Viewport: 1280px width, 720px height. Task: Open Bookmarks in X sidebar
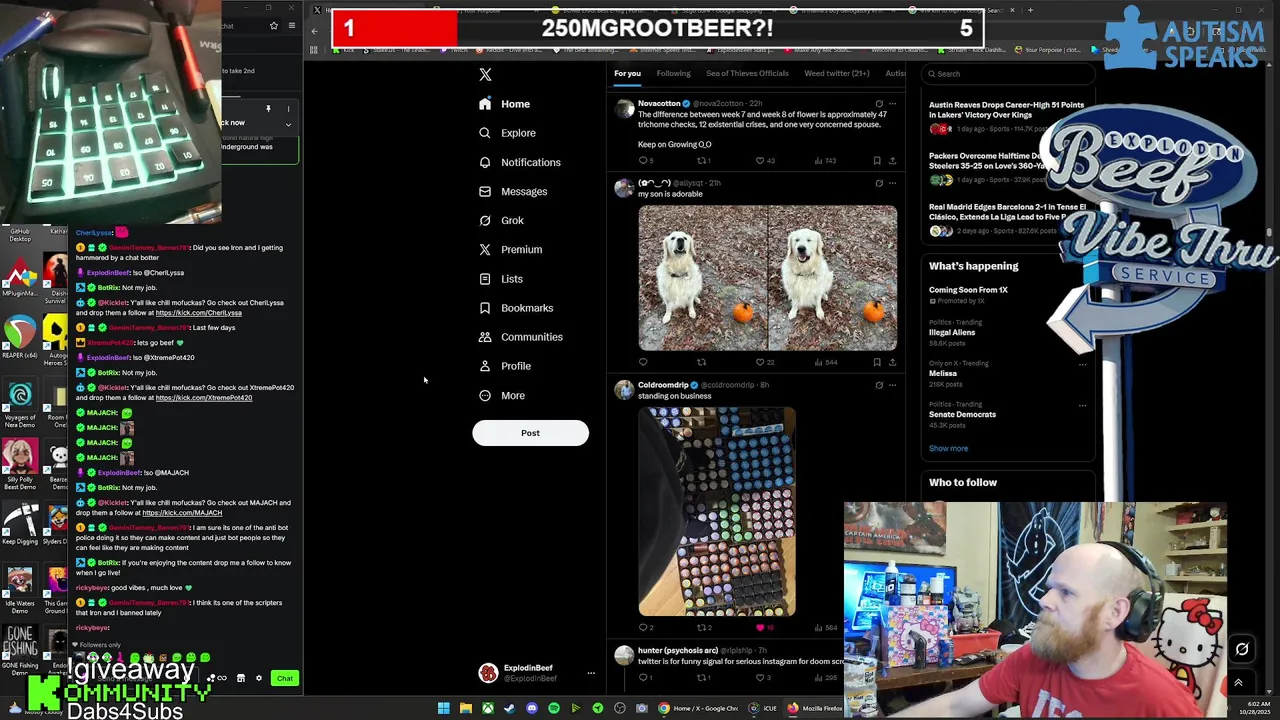pyautogui.click(x=515, y=308)
